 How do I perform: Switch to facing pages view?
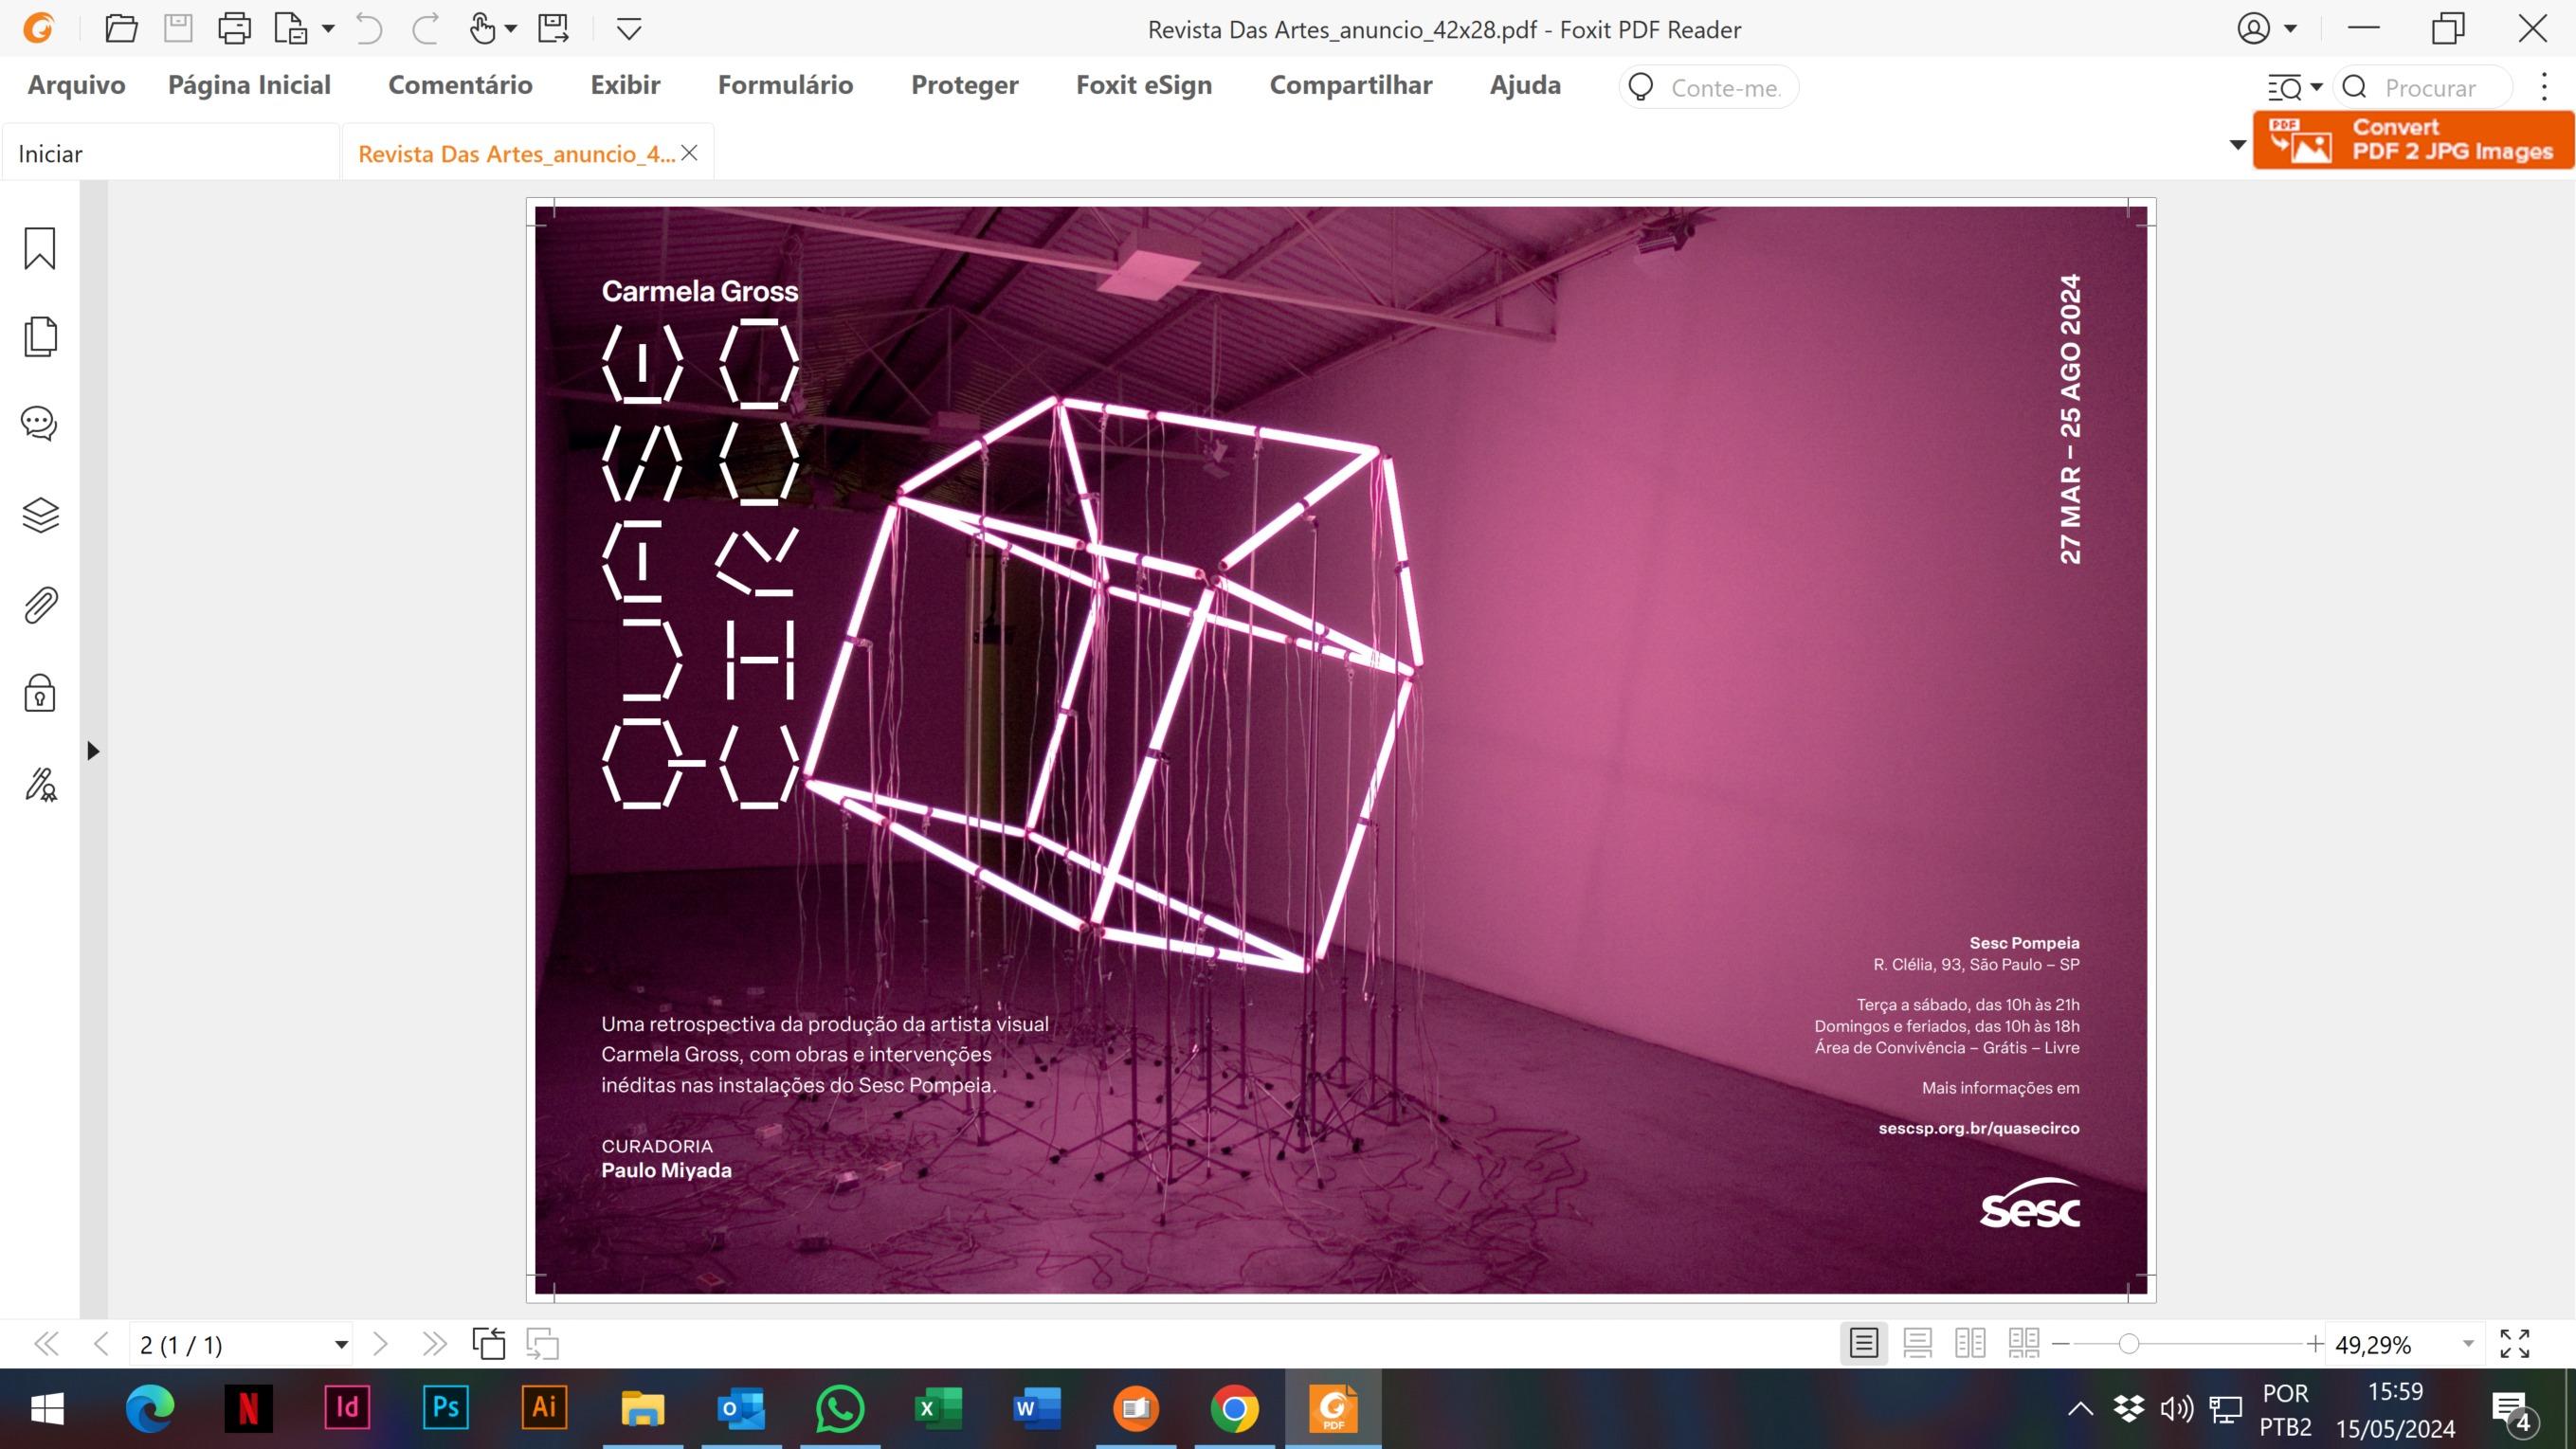click(1970, 1343)
